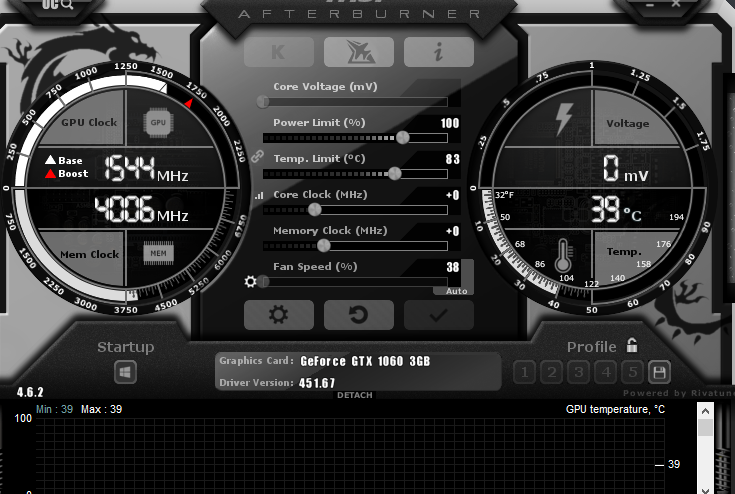Viewport: 735px width, 494px height.
Task: Toggle Auto fan speed mode
Action: pos(456,290)
